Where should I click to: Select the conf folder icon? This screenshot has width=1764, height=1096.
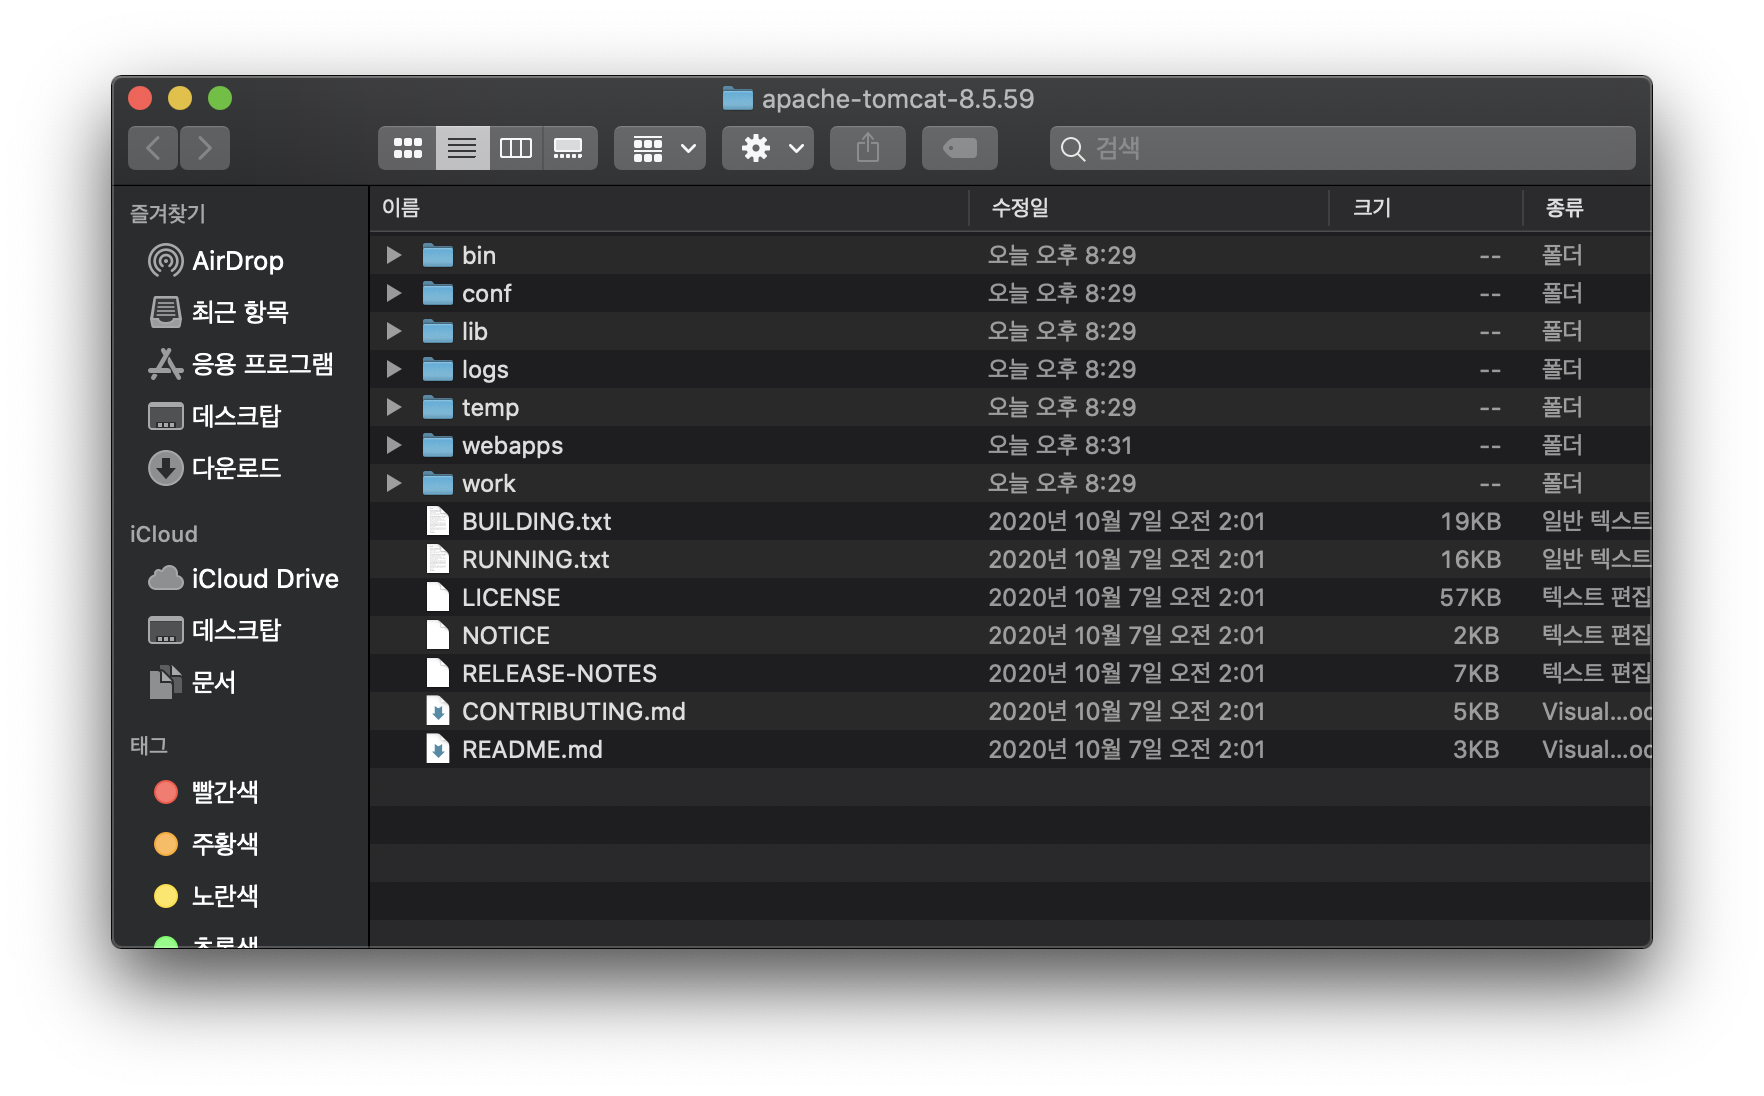(x=438, y=293)
